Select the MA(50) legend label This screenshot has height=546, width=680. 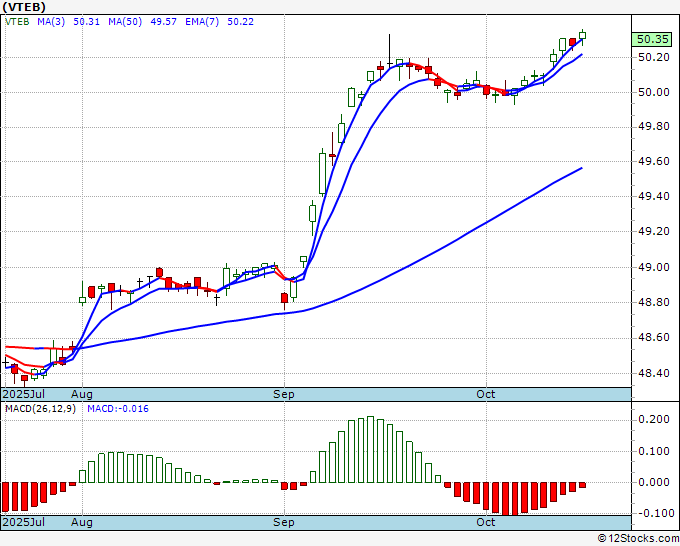point(125,22)
